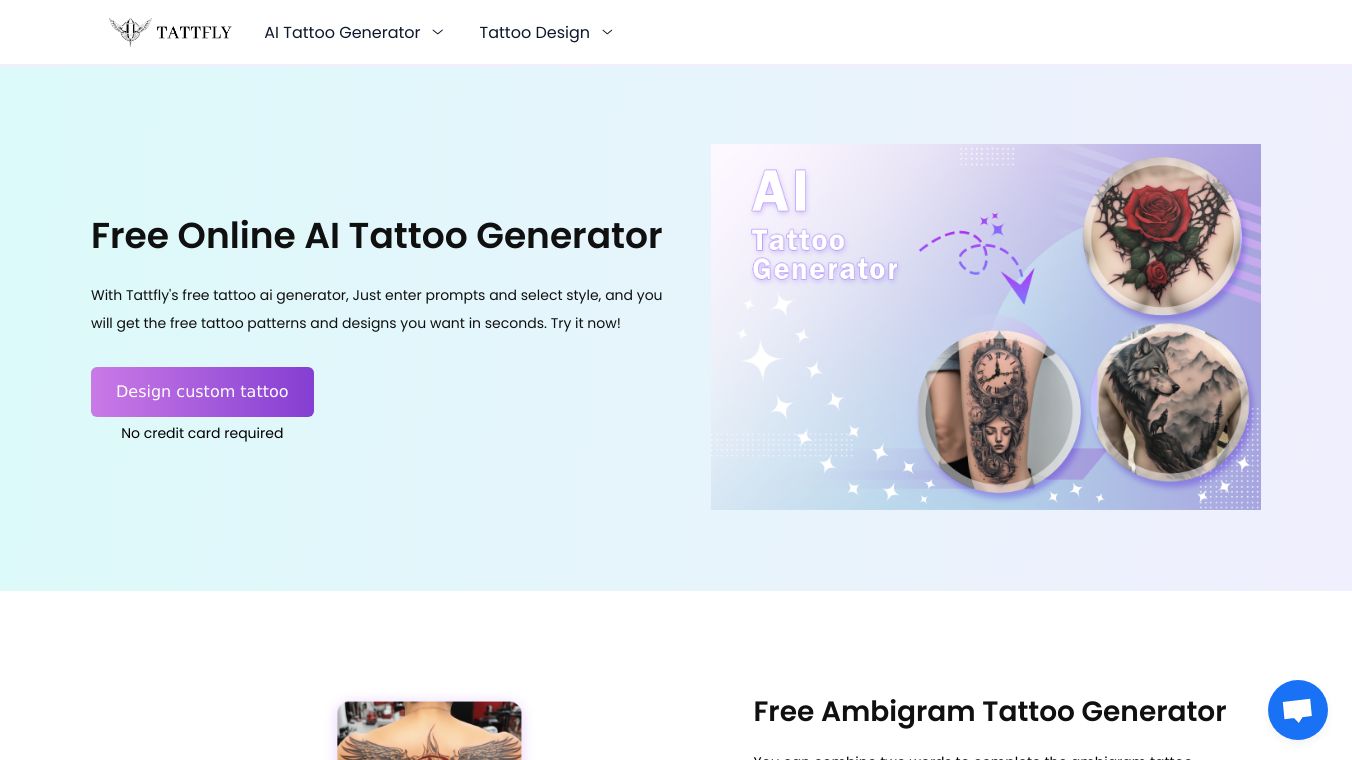1352x760 pixels.
Task: Click the AI Tattoo Generator banner text
Action: tap(824, 225)
